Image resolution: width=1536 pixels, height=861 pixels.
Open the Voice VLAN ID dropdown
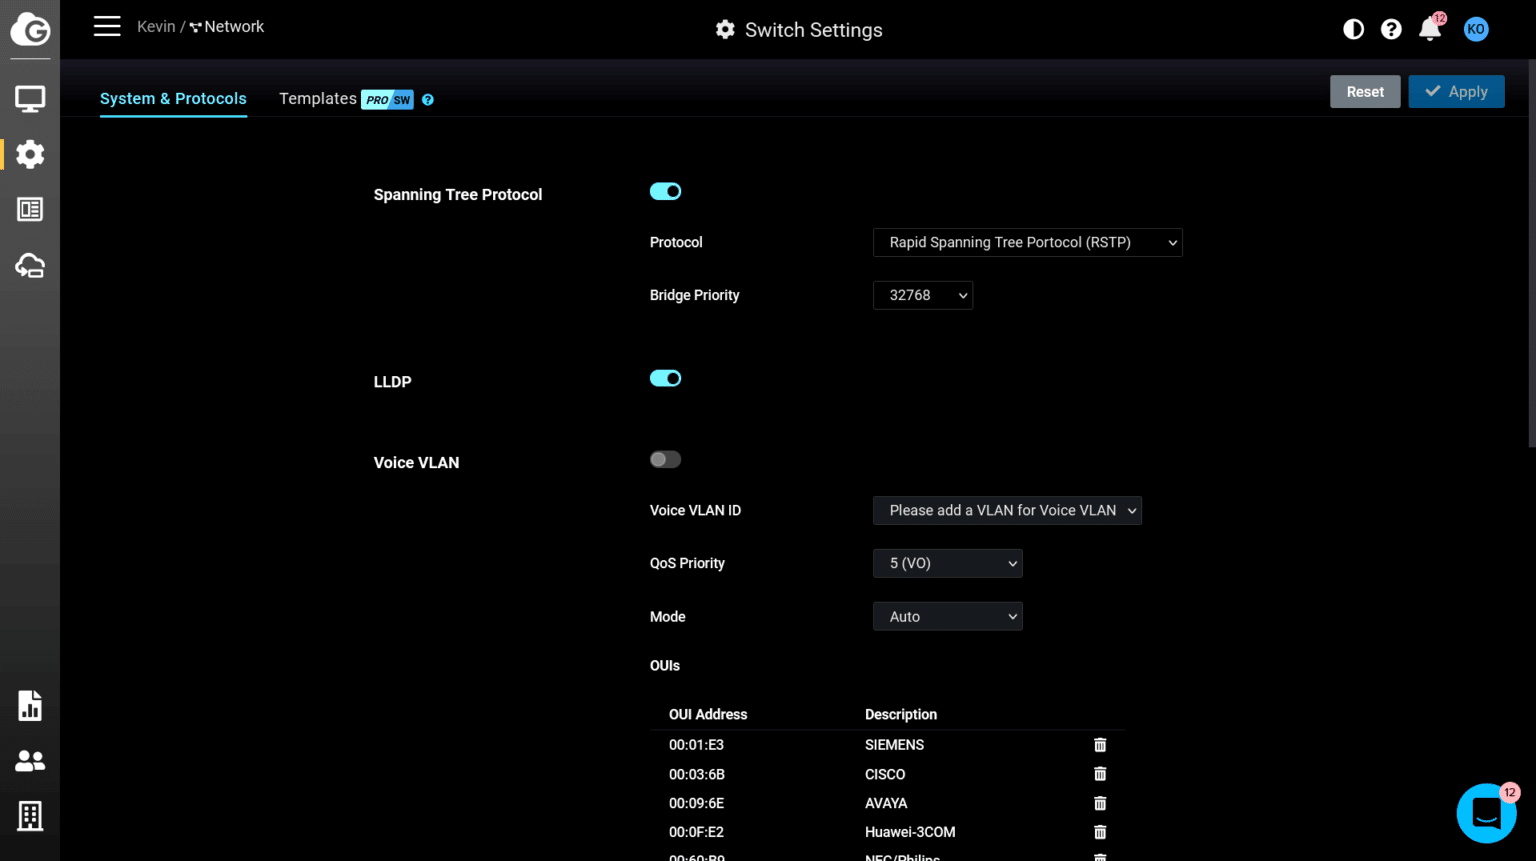(x=1007, y=510)
